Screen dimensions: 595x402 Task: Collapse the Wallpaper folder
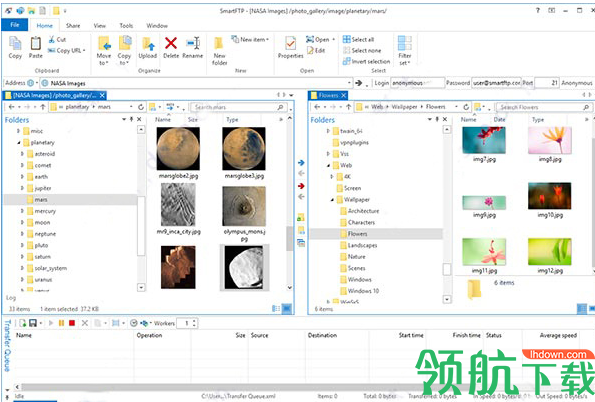tap(332, 200)
